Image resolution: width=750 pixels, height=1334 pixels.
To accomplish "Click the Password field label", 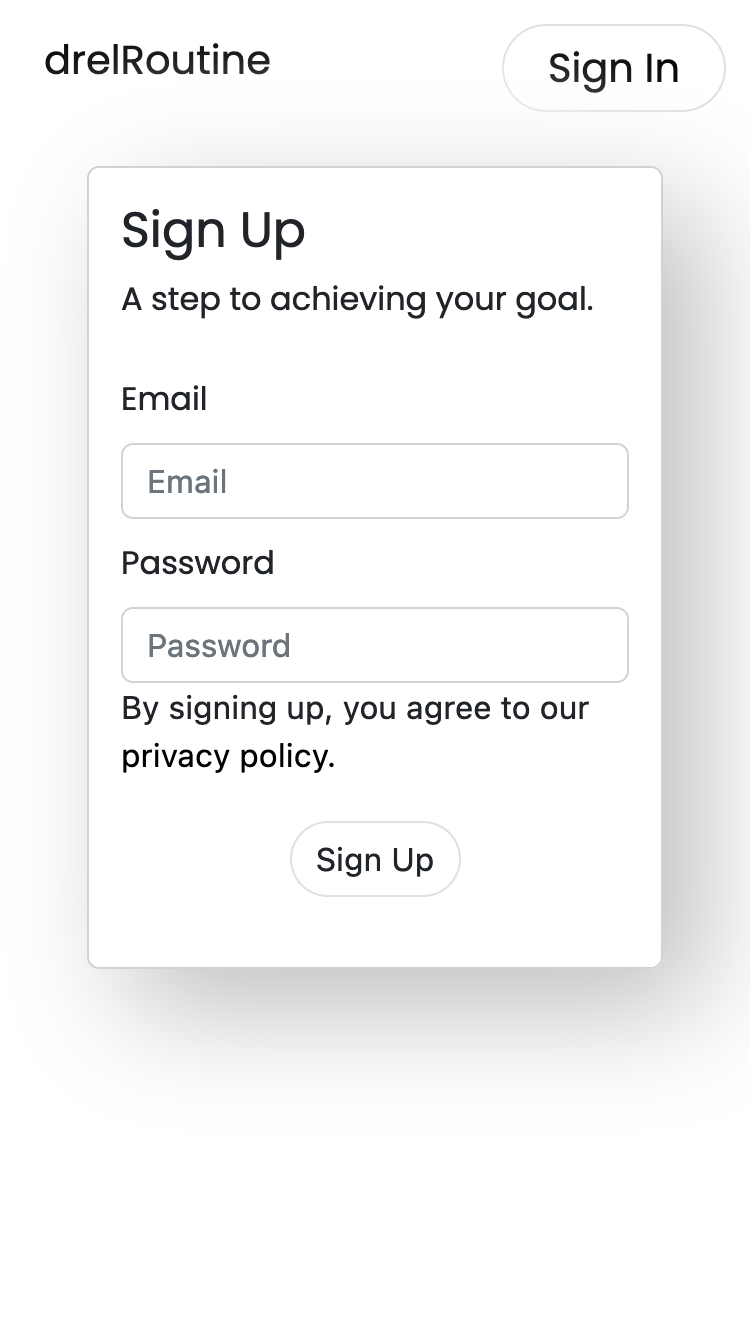I will [197, 563].
